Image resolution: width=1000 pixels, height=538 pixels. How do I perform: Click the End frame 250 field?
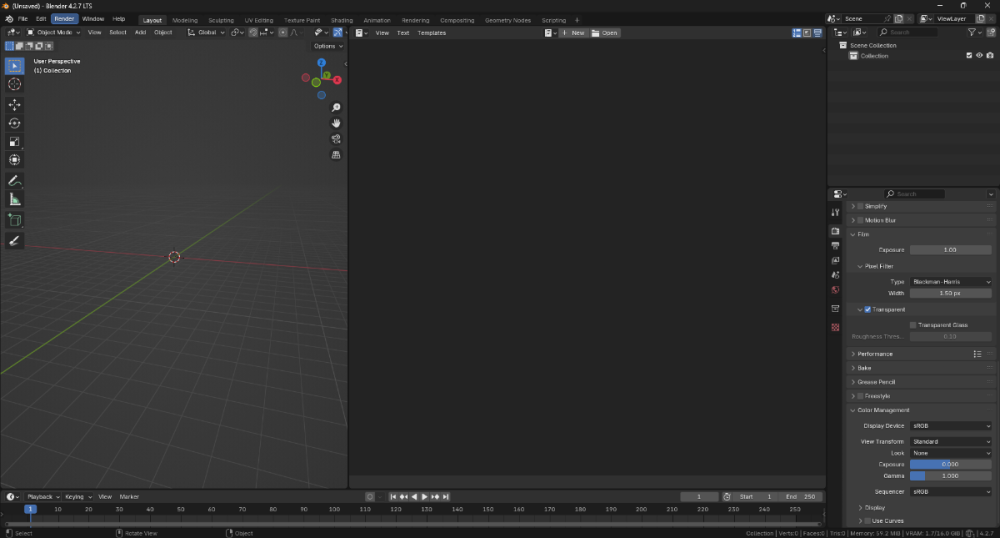(x=801, y=497)
